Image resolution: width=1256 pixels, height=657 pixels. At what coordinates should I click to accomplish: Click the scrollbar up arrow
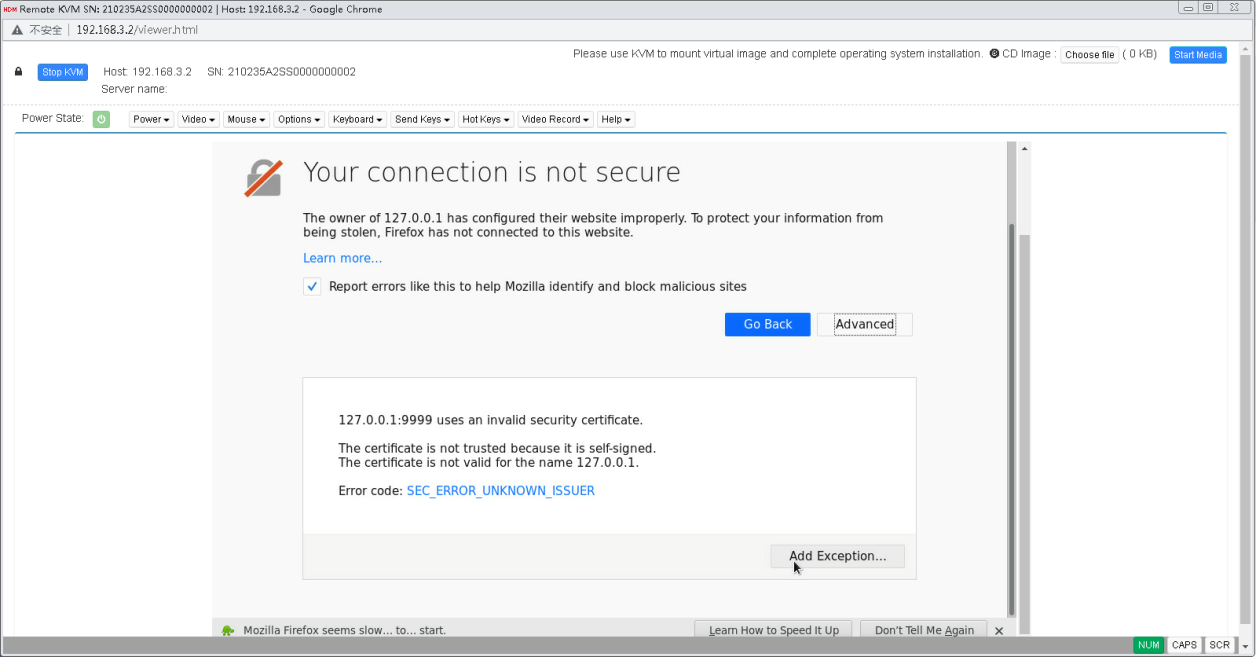[x=1024, y=149]
